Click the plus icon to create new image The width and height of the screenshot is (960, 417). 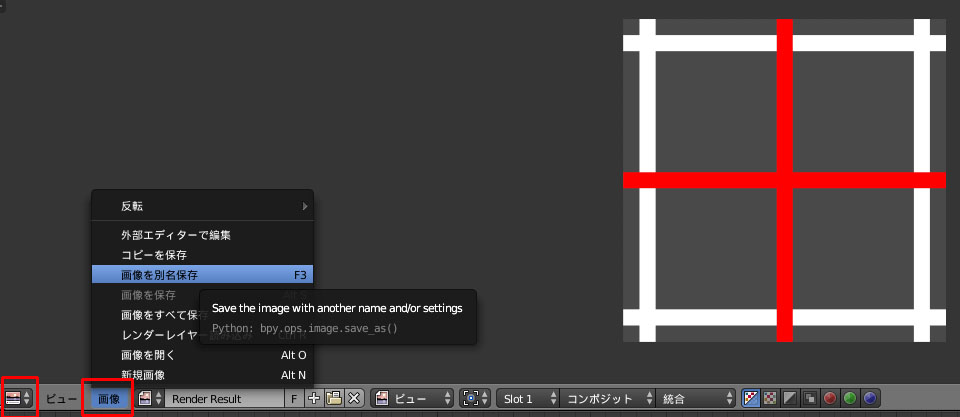point(314,399)
